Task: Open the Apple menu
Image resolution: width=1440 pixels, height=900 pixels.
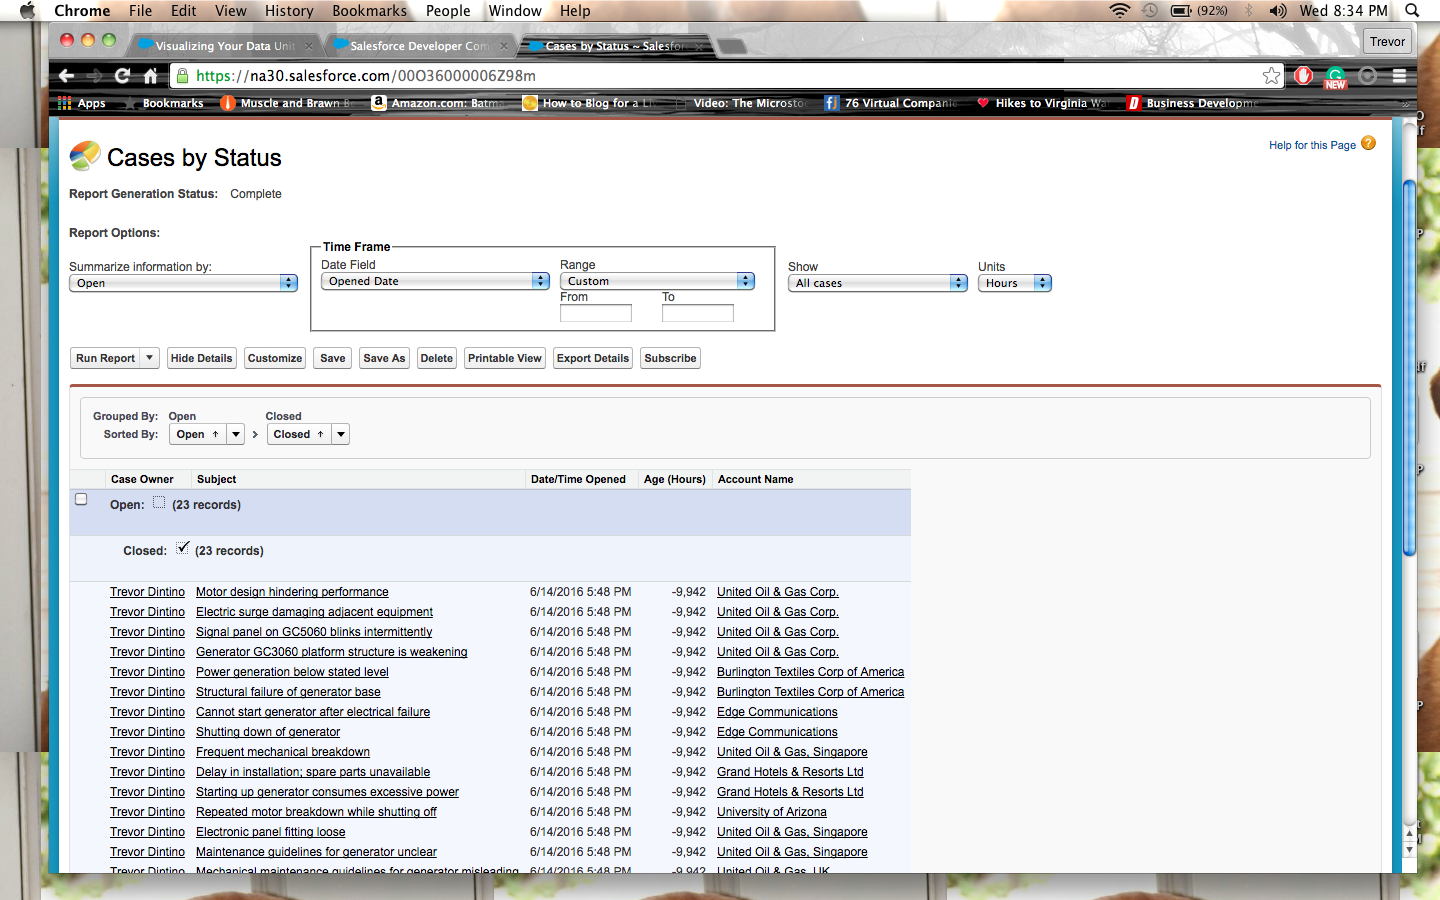Action: [27, 11]
